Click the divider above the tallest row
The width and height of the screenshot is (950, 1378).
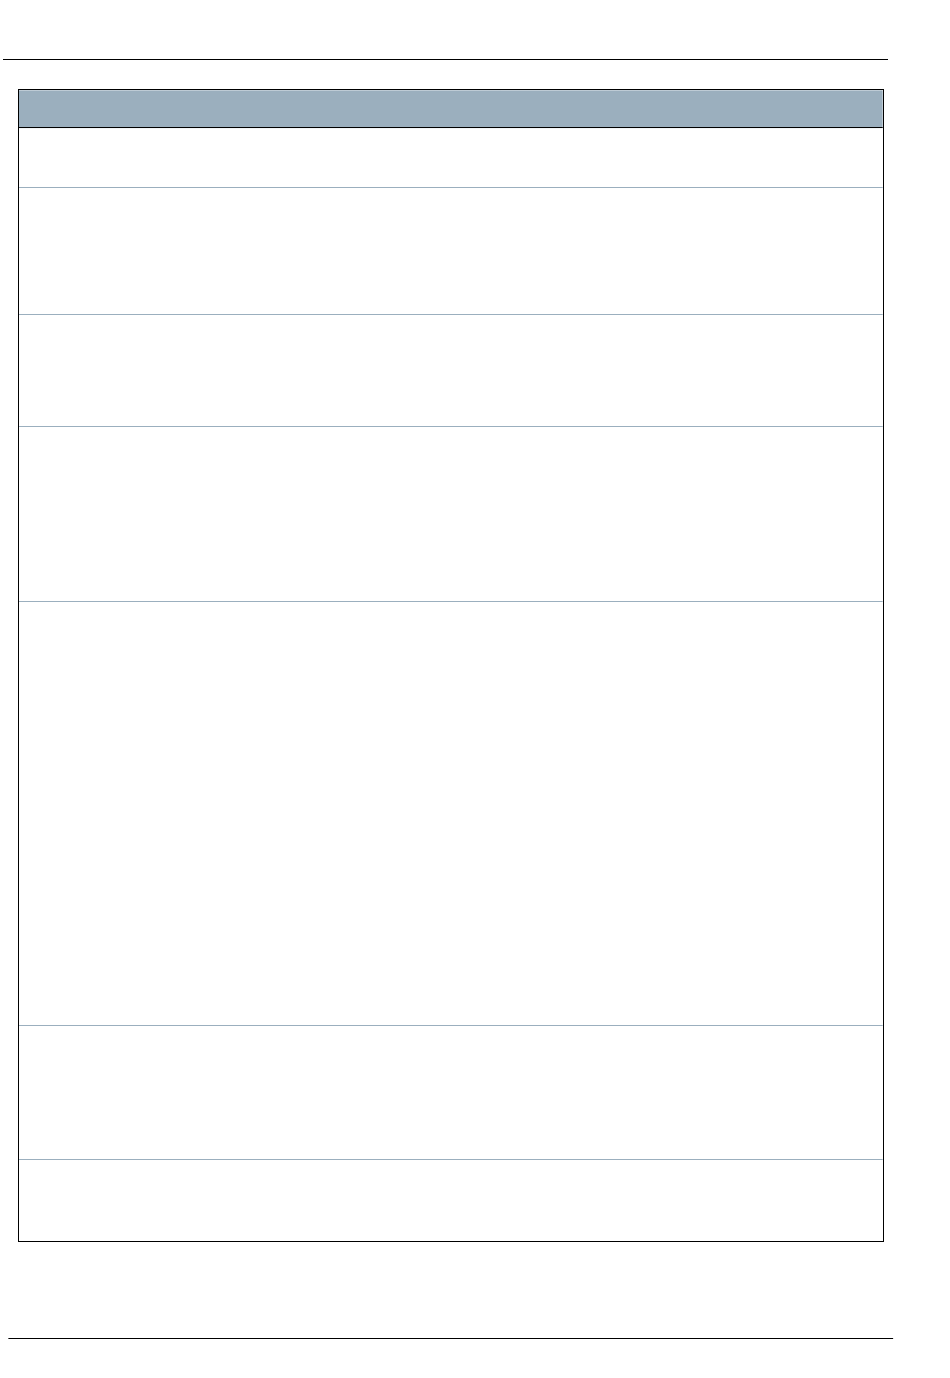(x=451, y=601)
